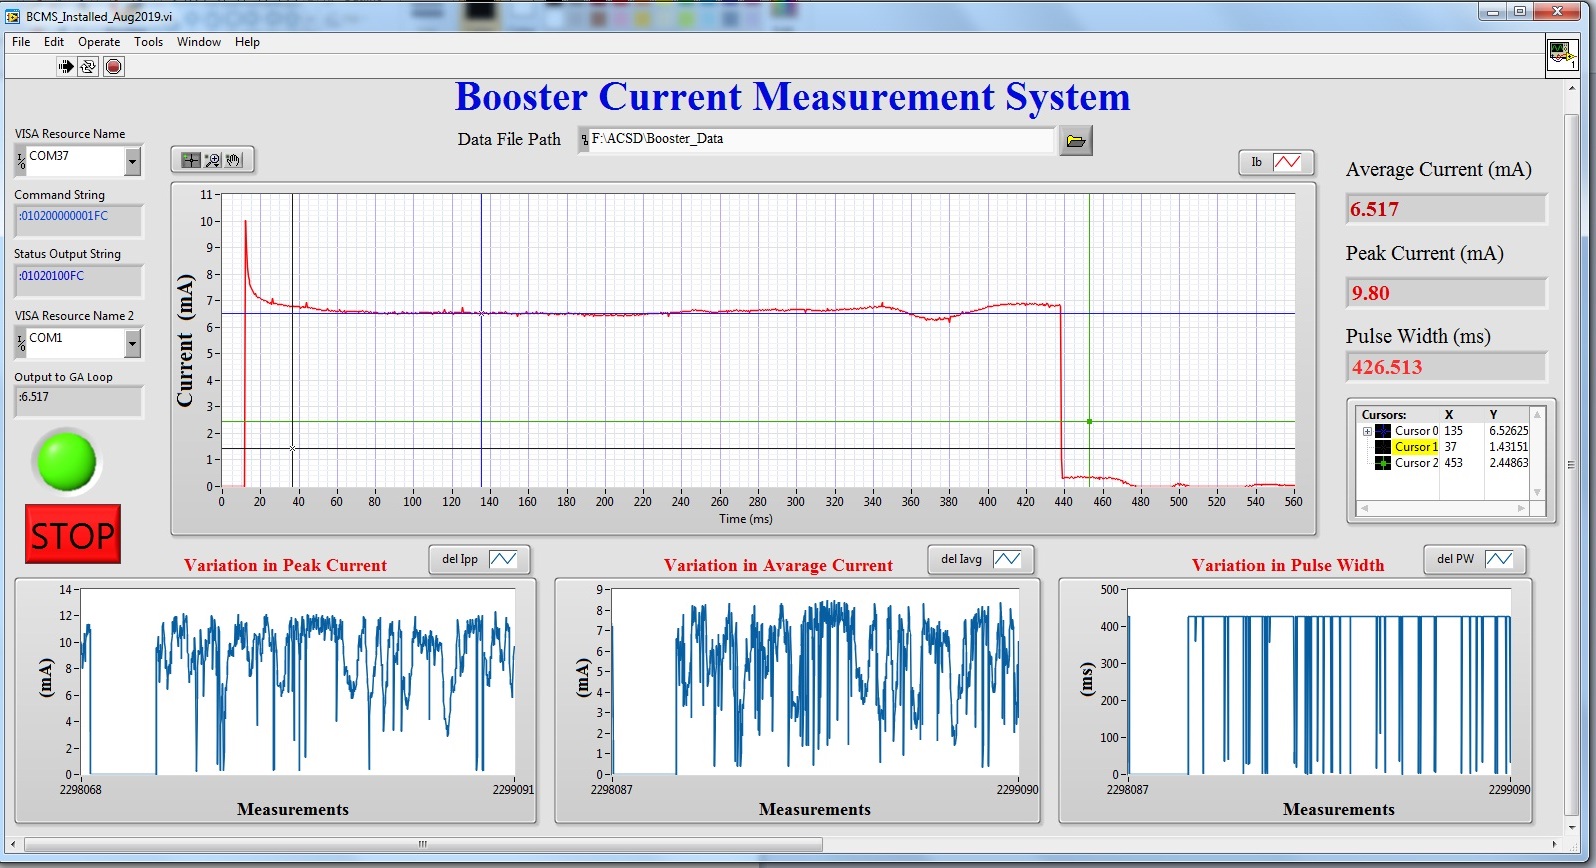The image size is (1596, 868).
Task: Click the cursor legend scroll up arrow
Action: 1537,414
